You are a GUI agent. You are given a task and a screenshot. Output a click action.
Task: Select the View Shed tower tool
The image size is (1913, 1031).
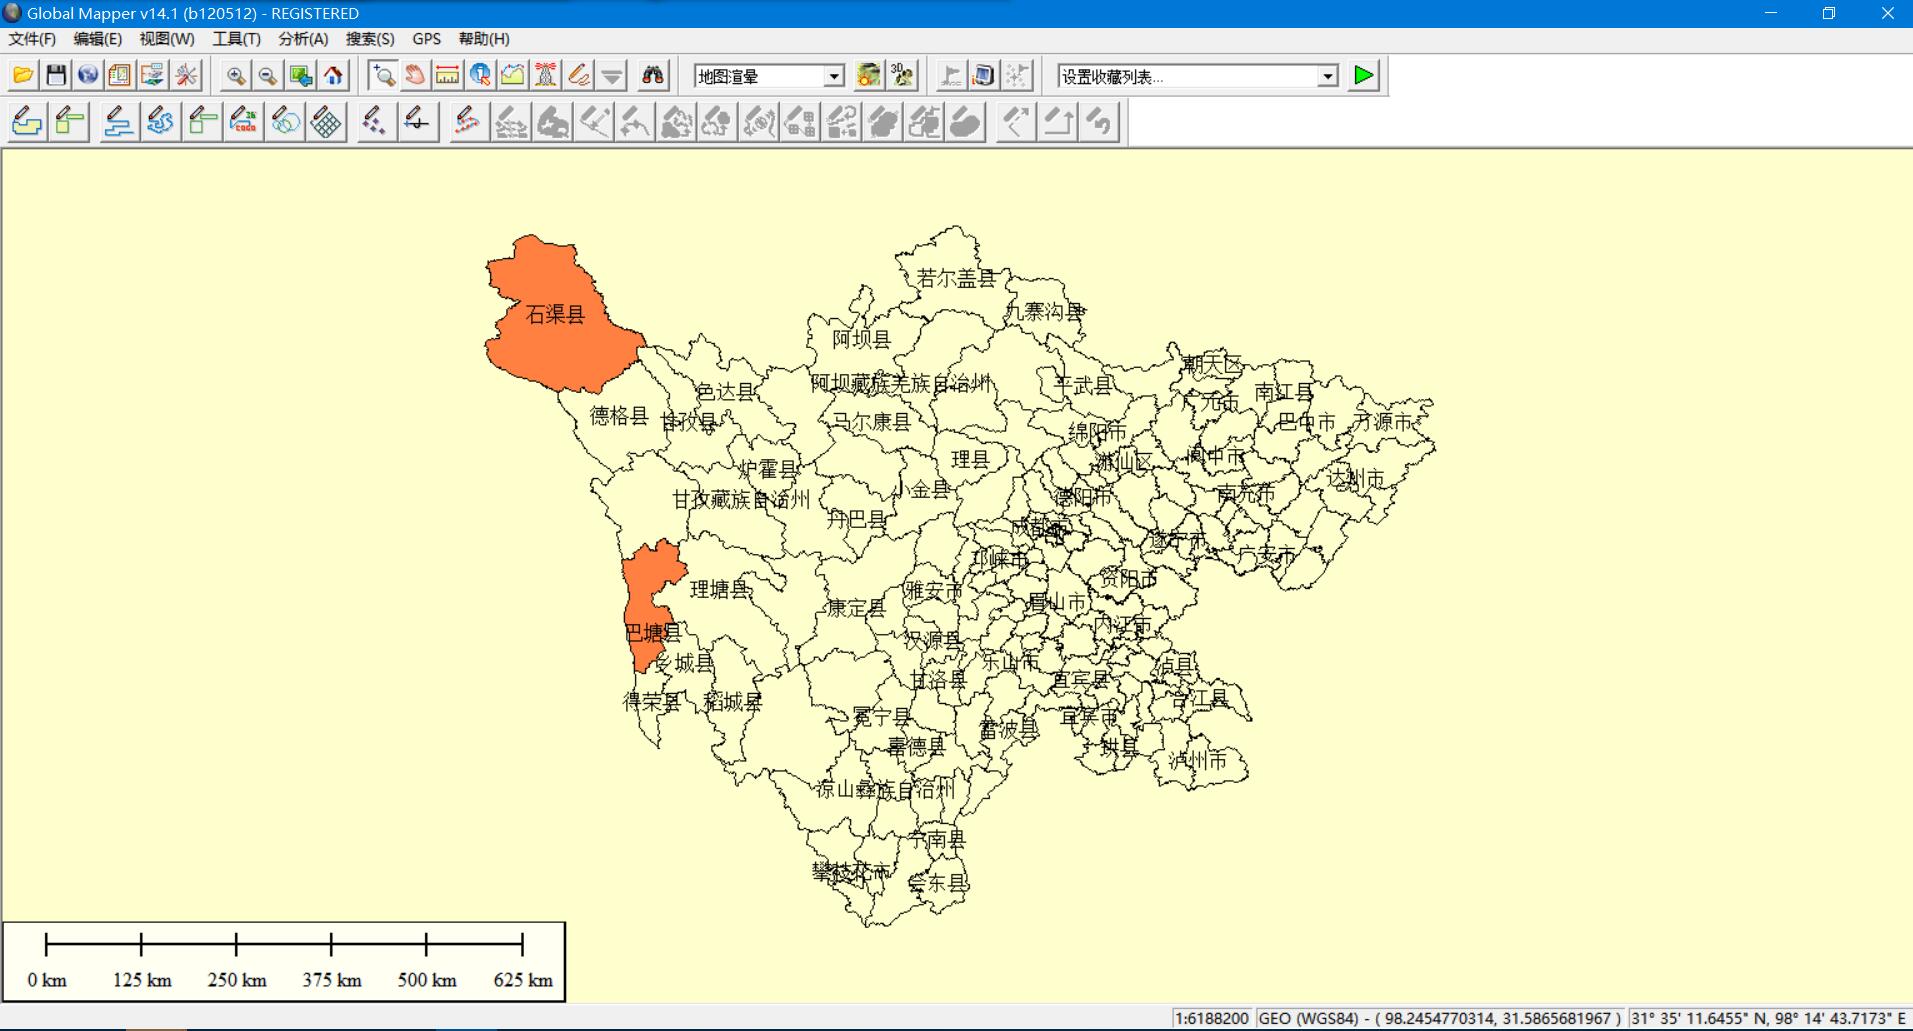click(546, 76)
